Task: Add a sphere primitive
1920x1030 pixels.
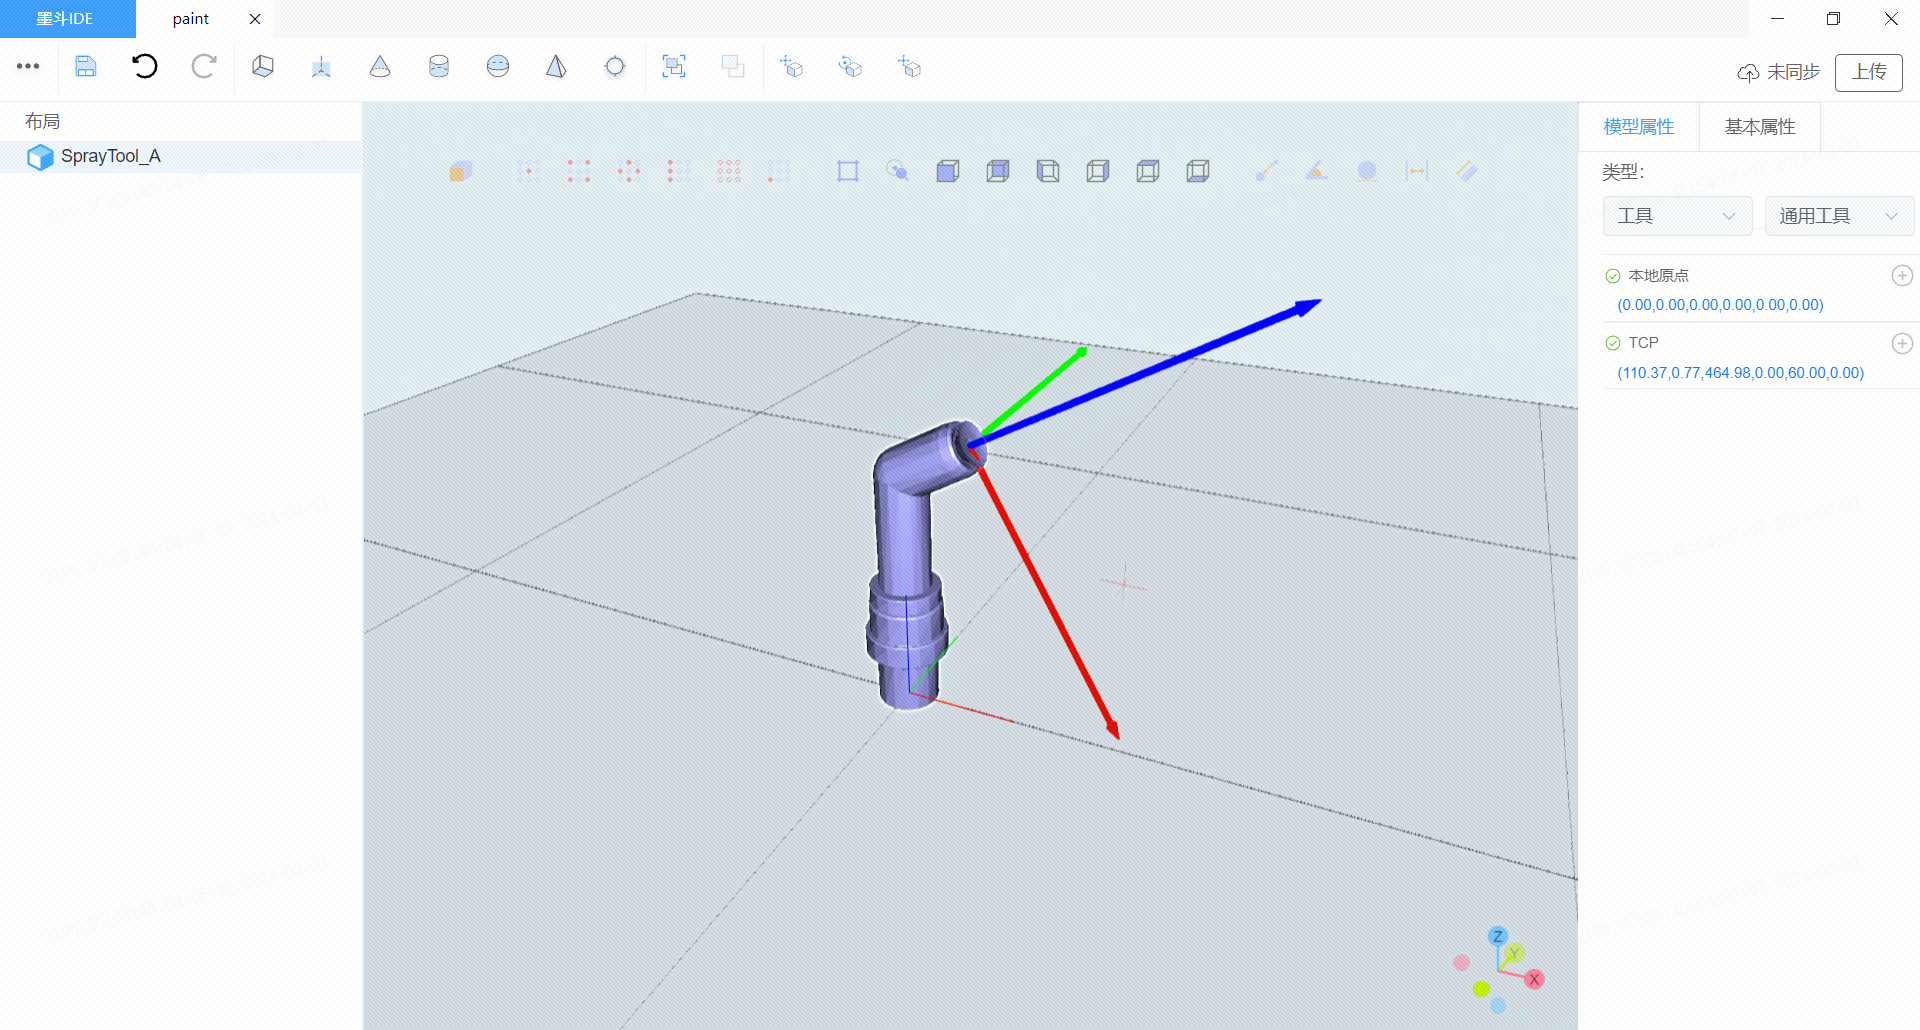Action: 498,67
